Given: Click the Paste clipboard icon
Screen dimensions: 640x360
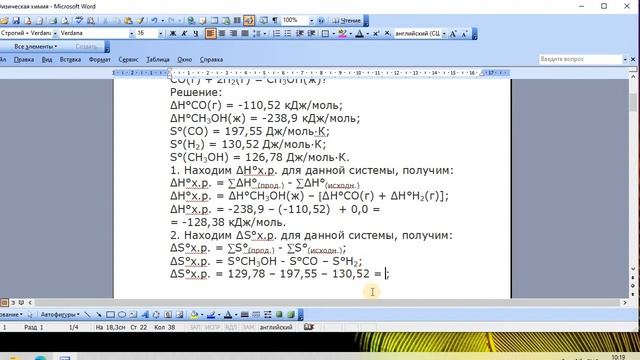Looking at the screenshot, I should point(128,20).
